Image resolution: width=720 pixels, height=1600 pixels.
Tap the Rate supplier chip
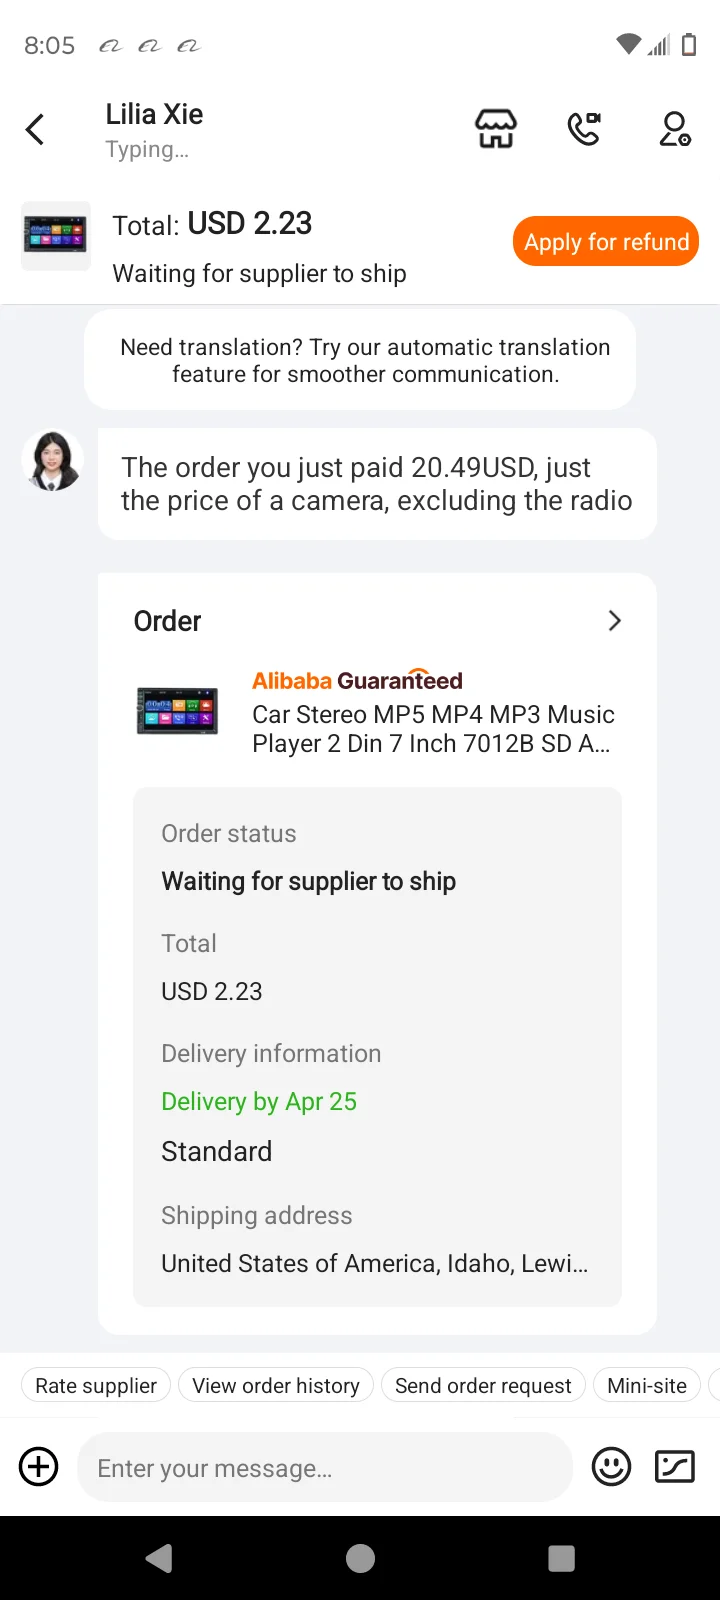[x=96, y=1386]
